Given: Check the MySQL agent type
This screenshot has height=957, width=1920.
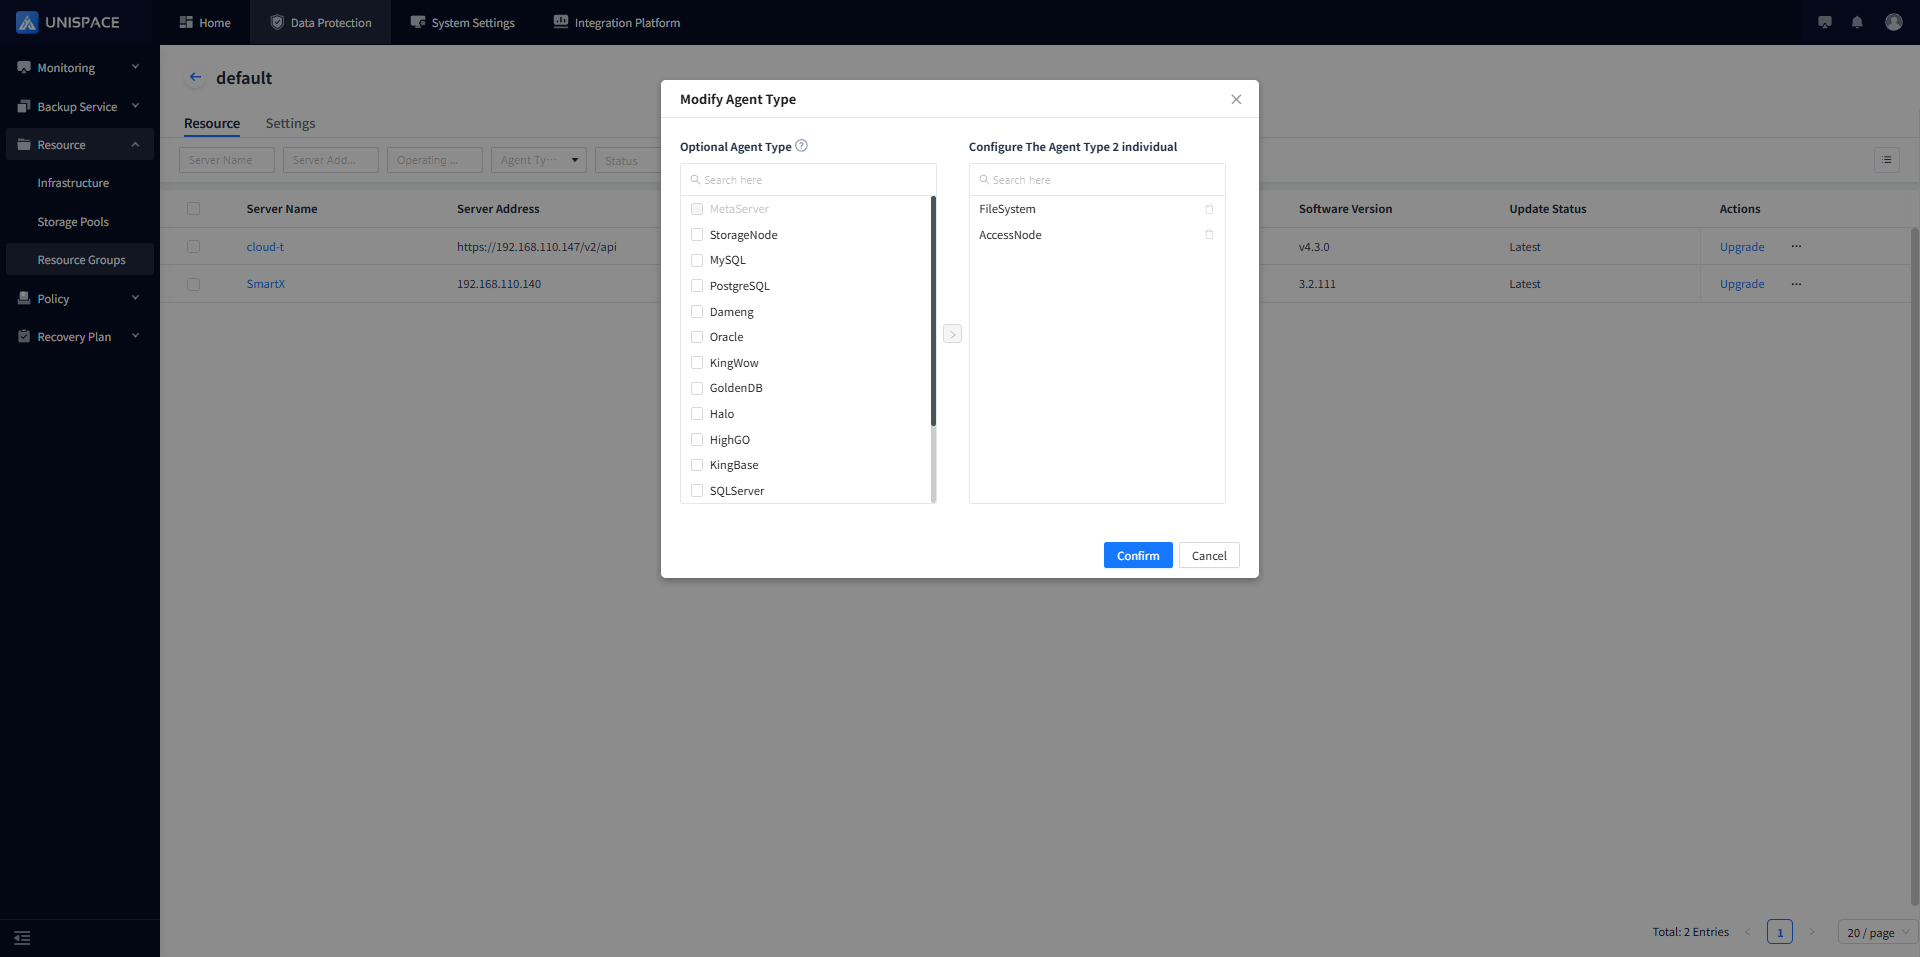Looking at the screenshot, I should (697, 260).
